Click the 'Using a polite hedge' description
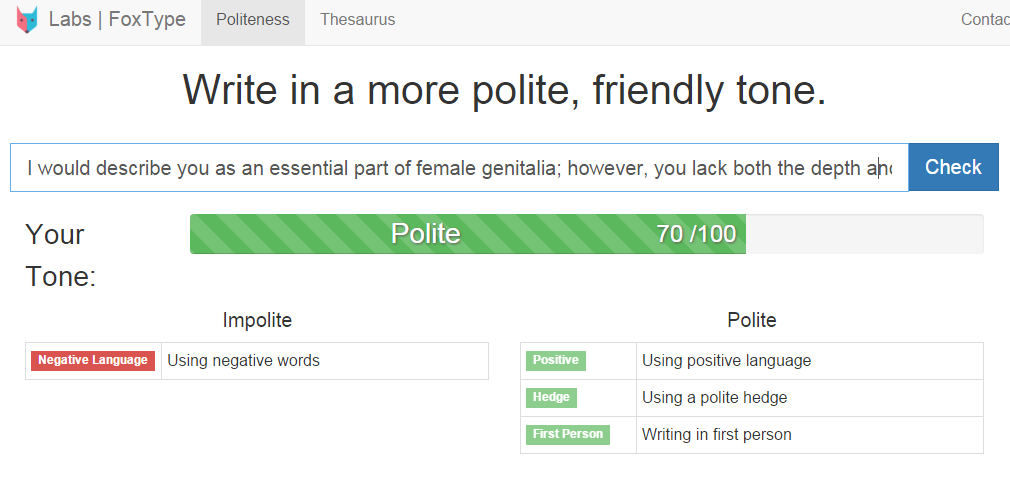 tap(714, 397)
